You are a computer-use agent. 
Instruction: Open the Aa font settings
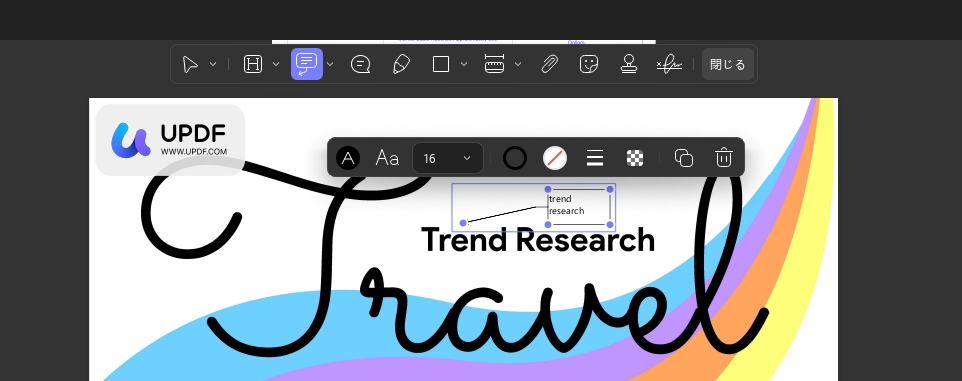387,158
